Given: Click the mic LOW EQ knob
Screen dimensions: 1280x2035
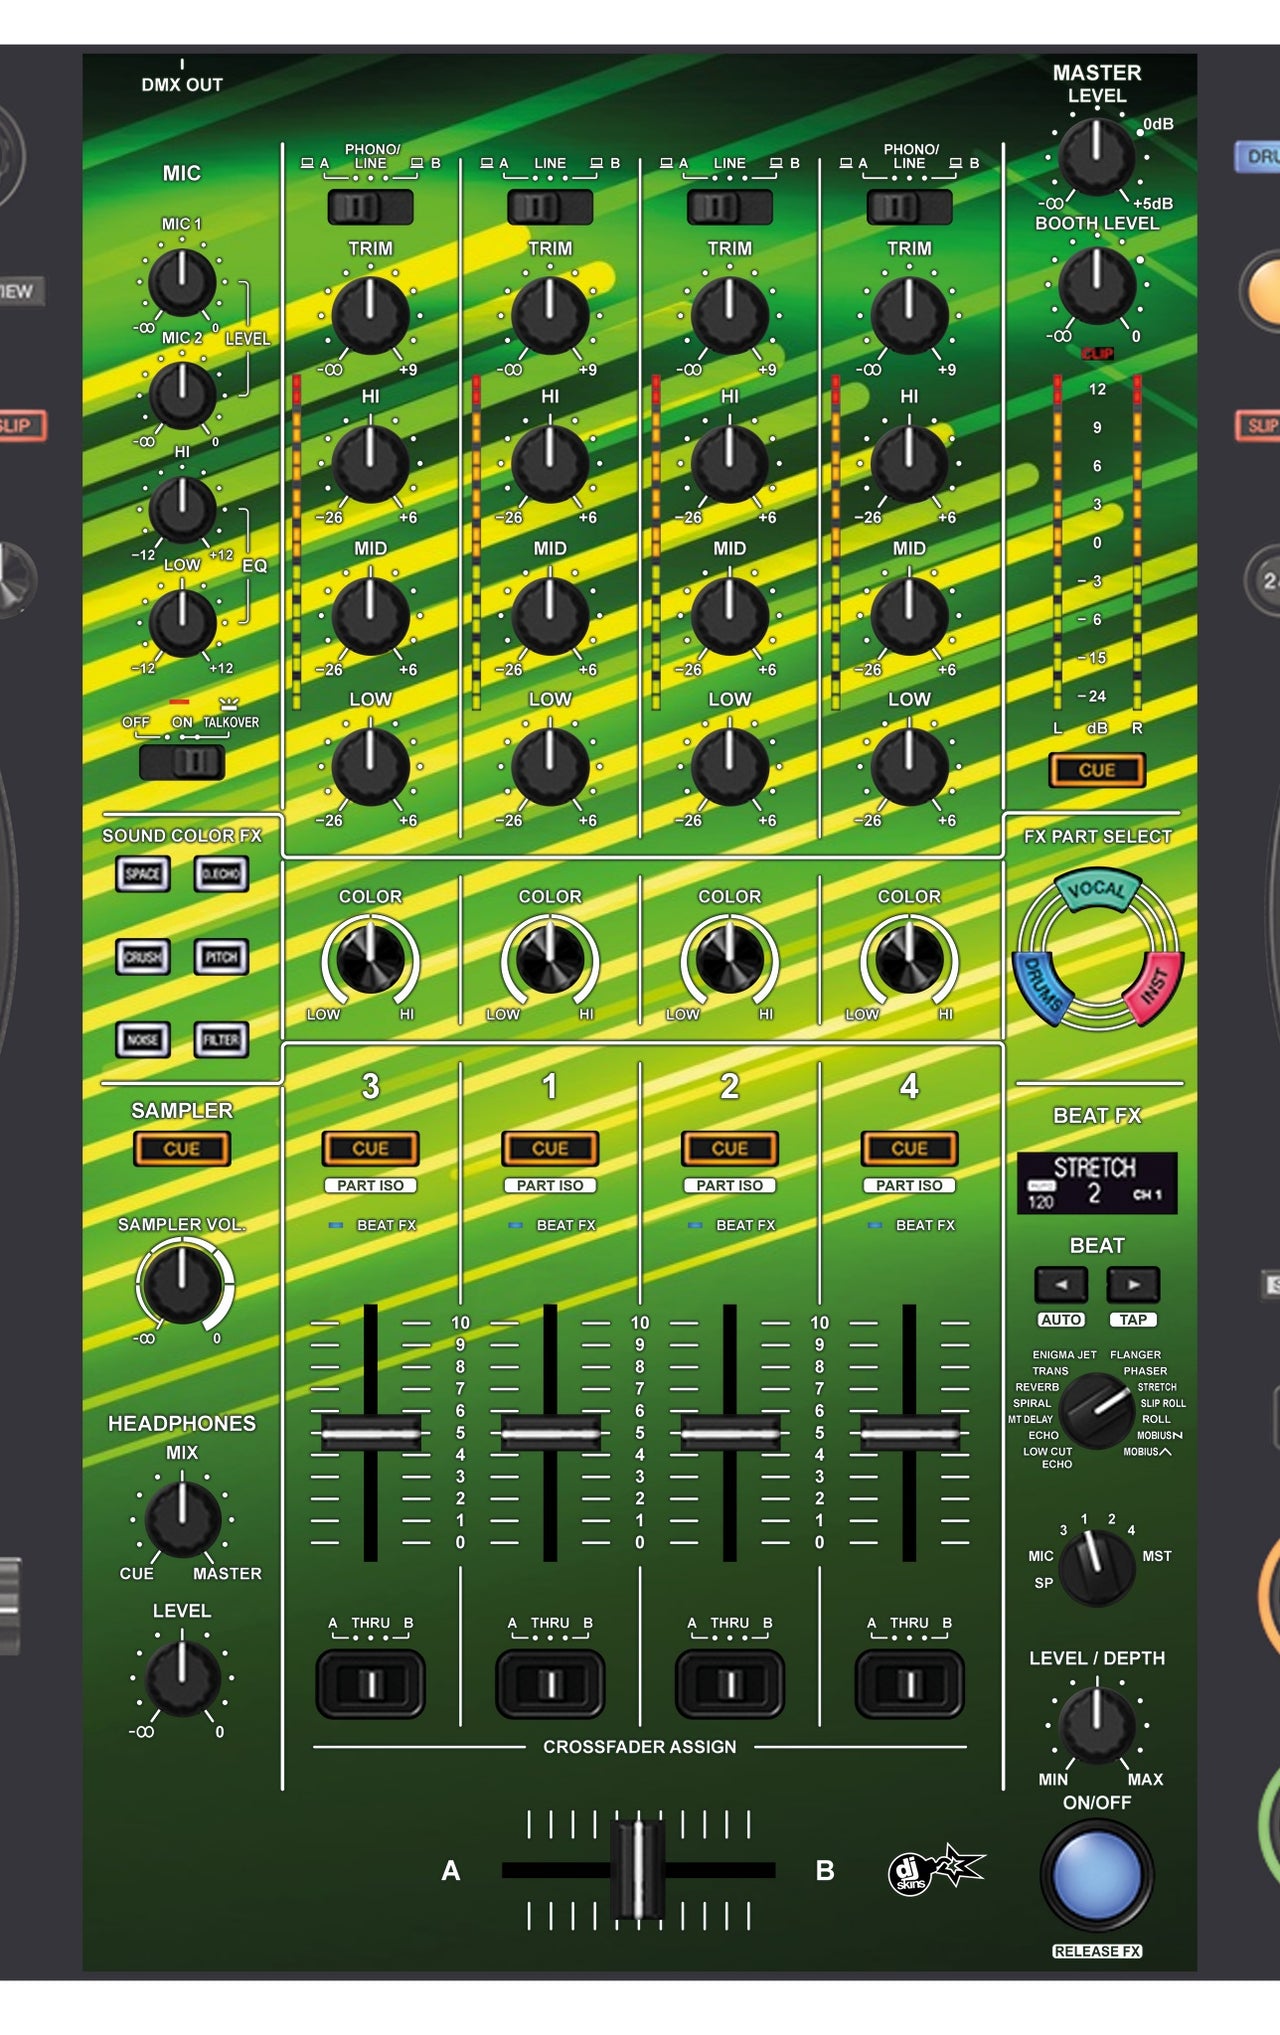Looking at the screenshot, I should pyautogui.click(x=182, y=622).
